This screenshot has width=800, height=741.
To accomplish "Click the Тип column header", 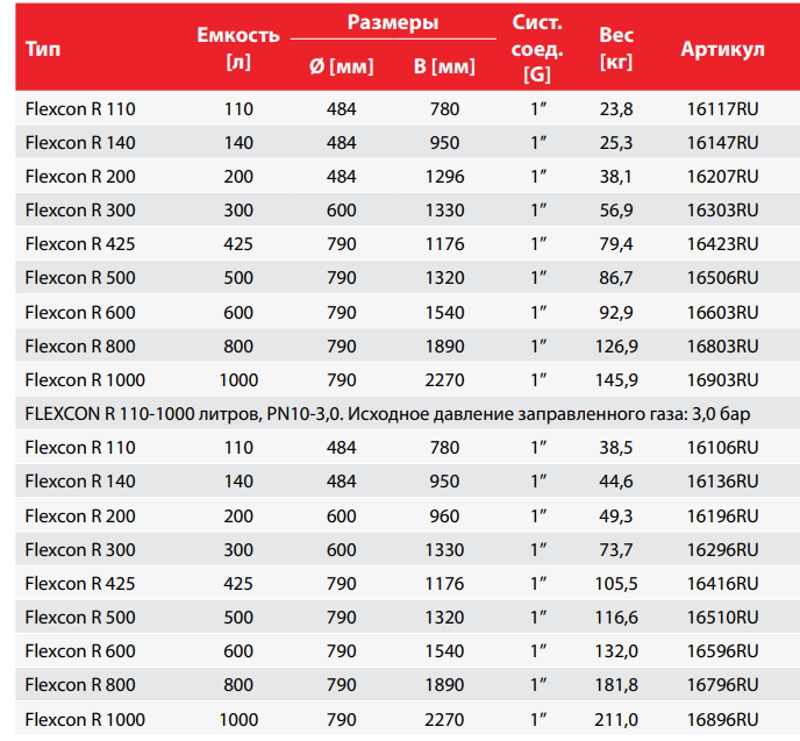I will point(43,48).
